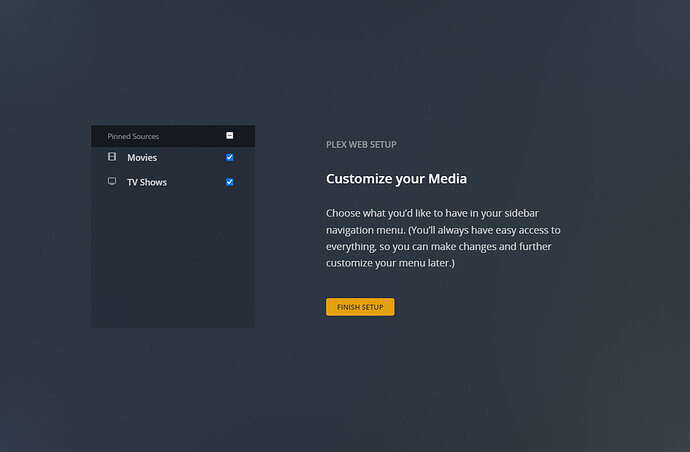Click the Finish Setup button
690x452 pixels.
pos(360,307)
